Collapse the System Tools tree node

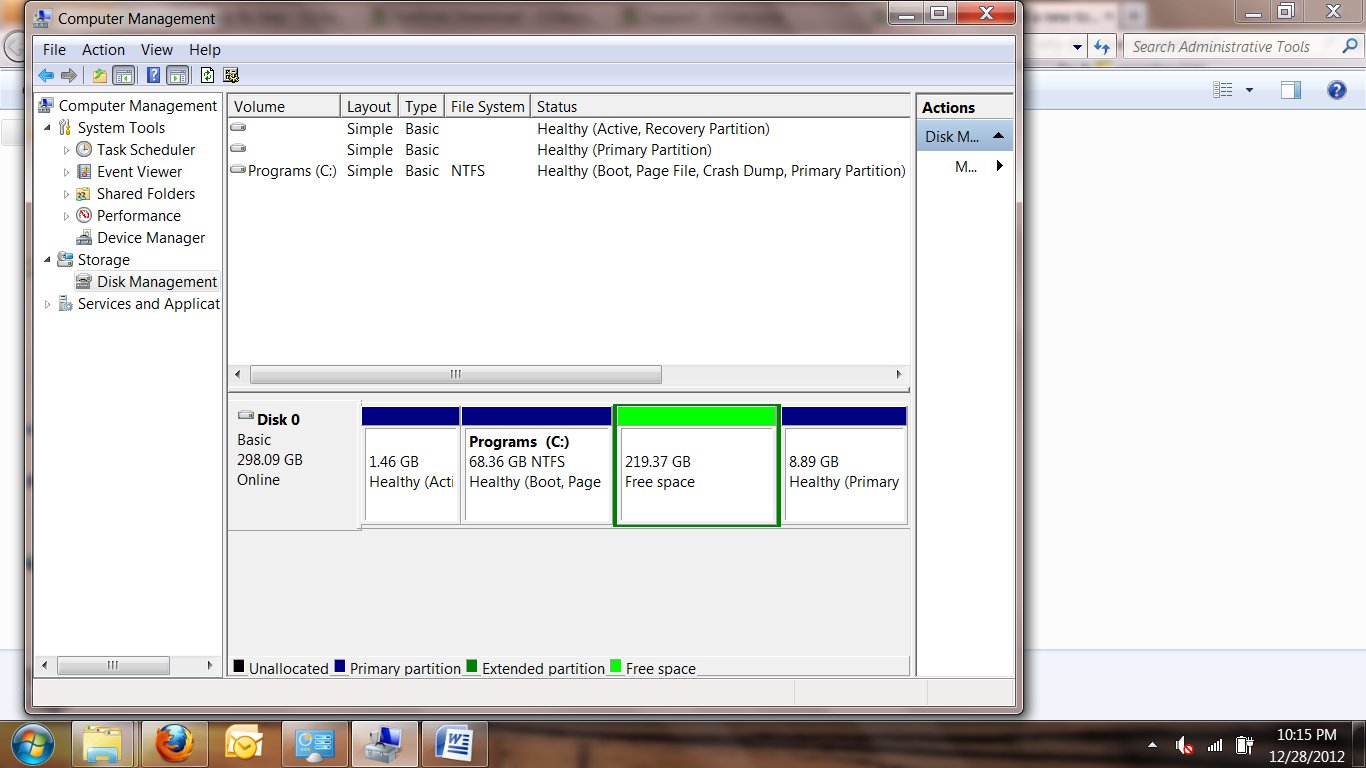(x=47, y=128)
